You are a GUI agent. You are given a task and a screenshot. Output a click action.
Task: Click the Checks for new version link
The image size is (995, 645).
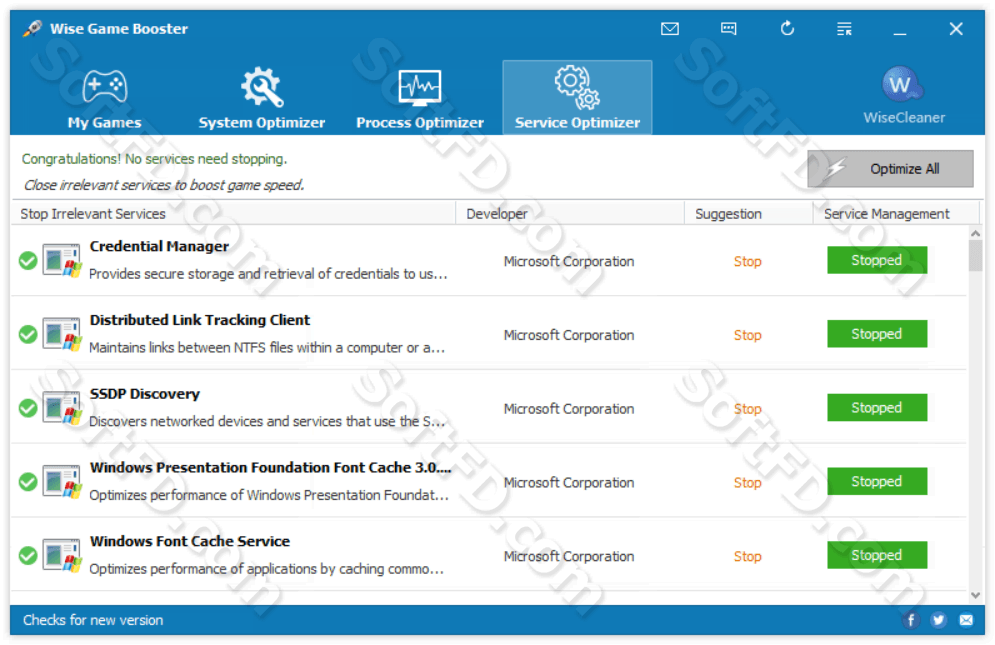pos(93,620)
